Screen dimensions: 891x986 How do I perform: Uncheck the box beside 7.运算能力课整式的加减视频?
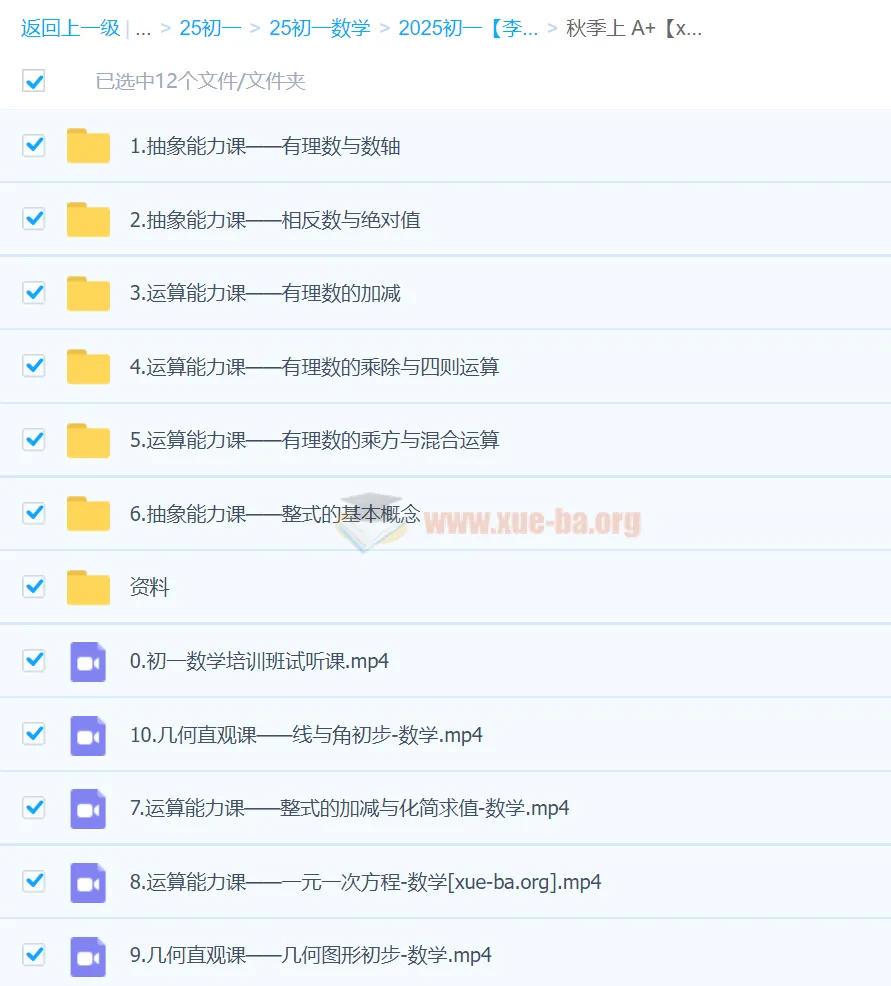click(x=33, y=808)
